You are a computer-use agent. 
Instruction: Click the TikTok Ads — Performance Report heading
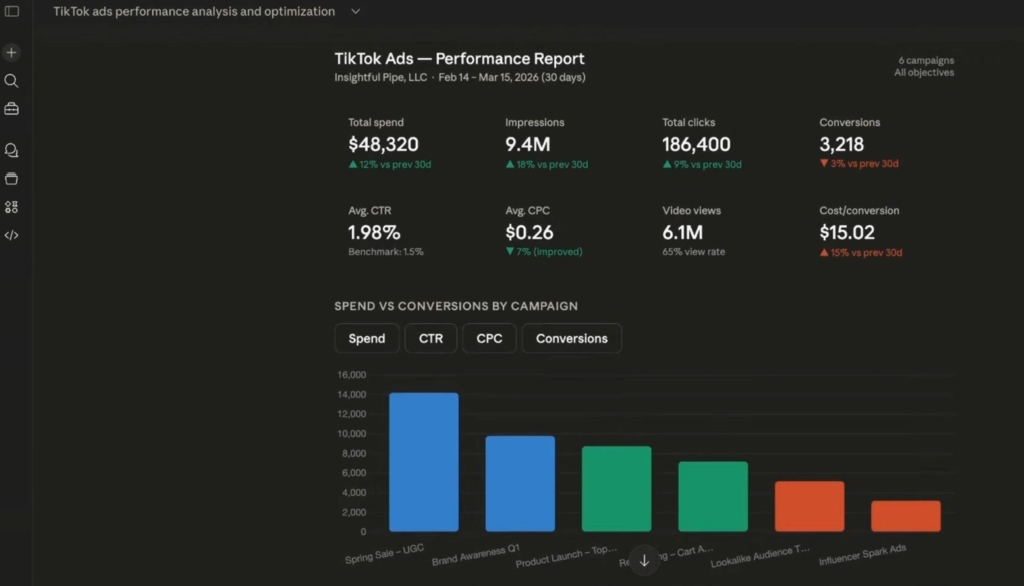(459, 59)
